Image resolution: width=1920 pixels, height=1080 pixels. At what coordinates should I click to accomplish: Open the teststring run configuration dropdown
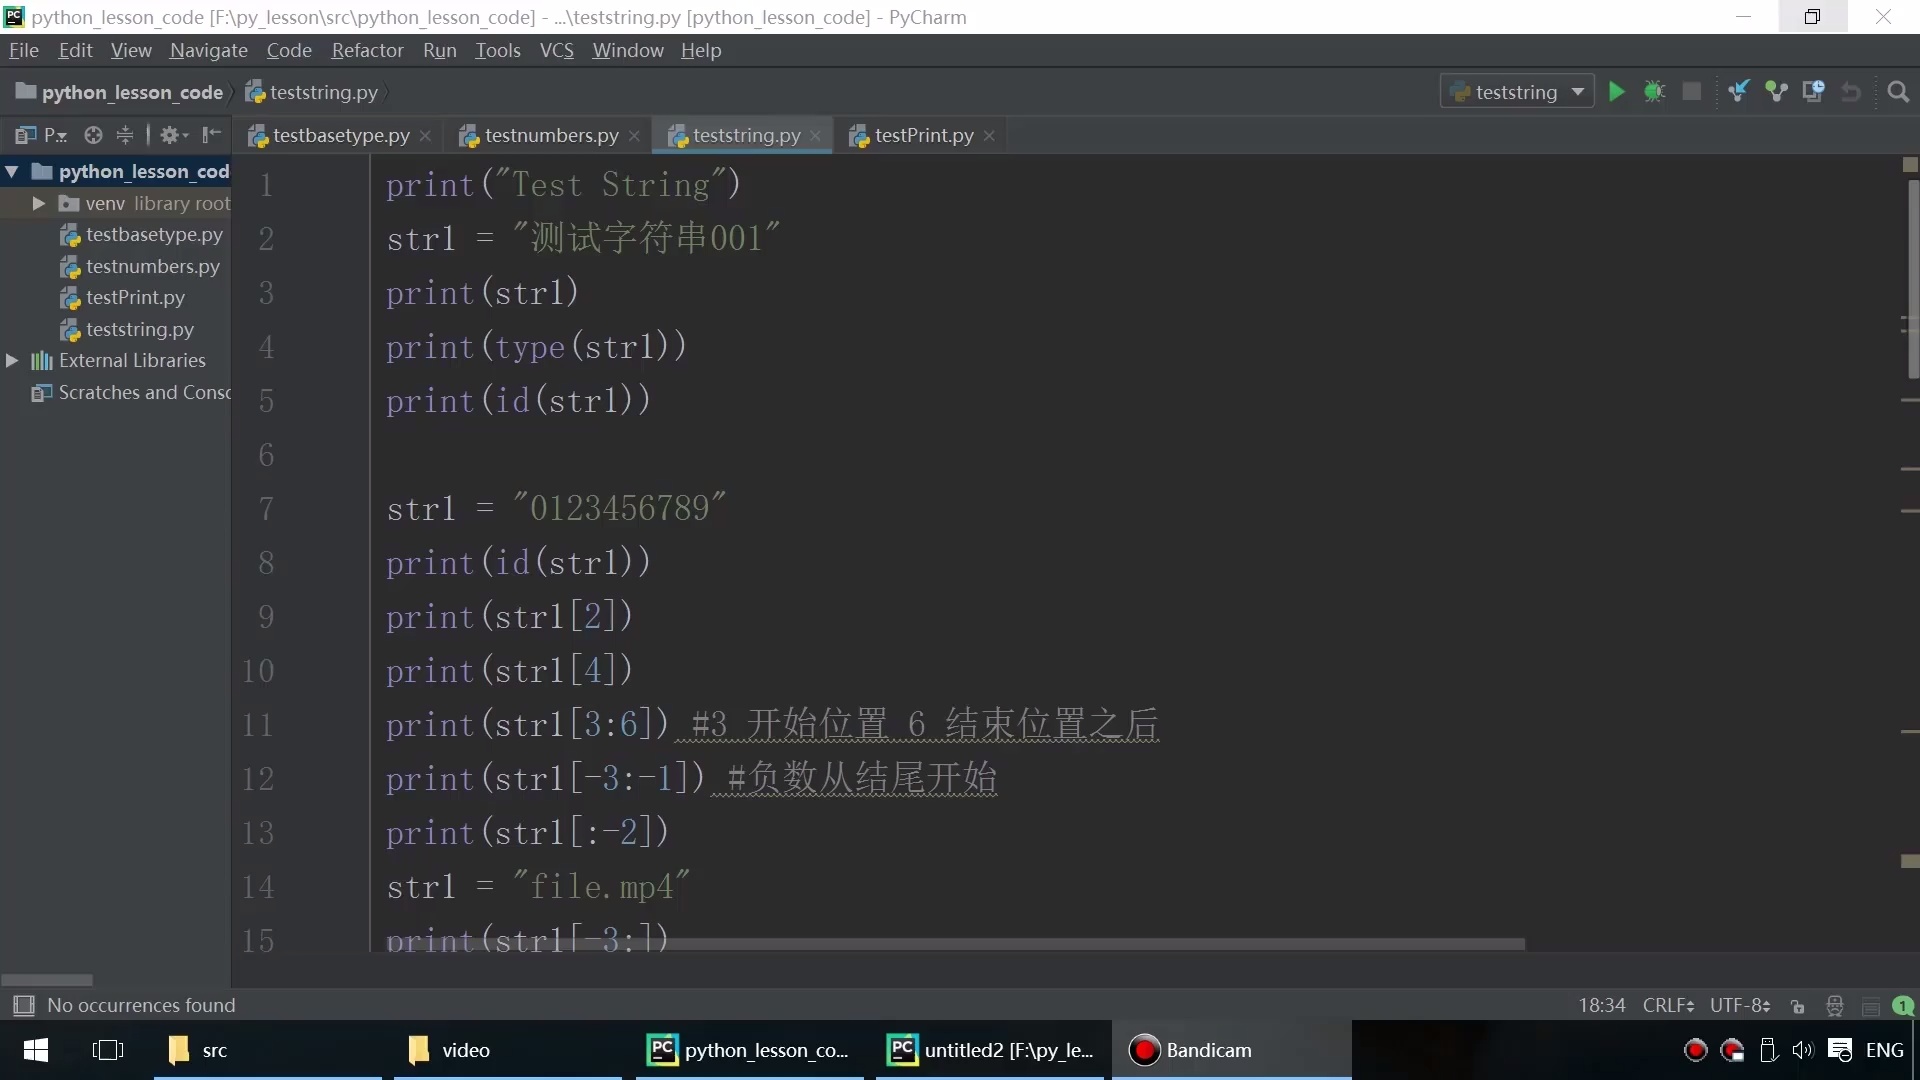click(x=1579, y=91)
